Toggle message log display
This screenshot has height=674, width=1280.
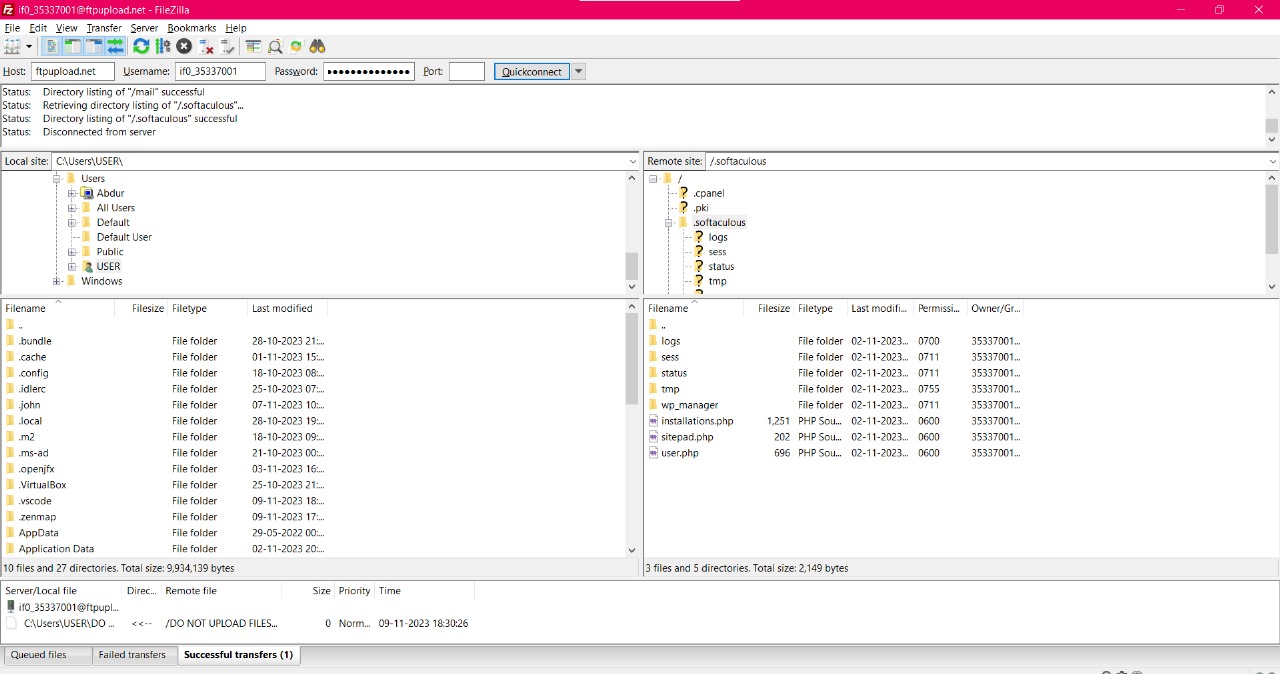pyautogui.click(x=51, y=46)
